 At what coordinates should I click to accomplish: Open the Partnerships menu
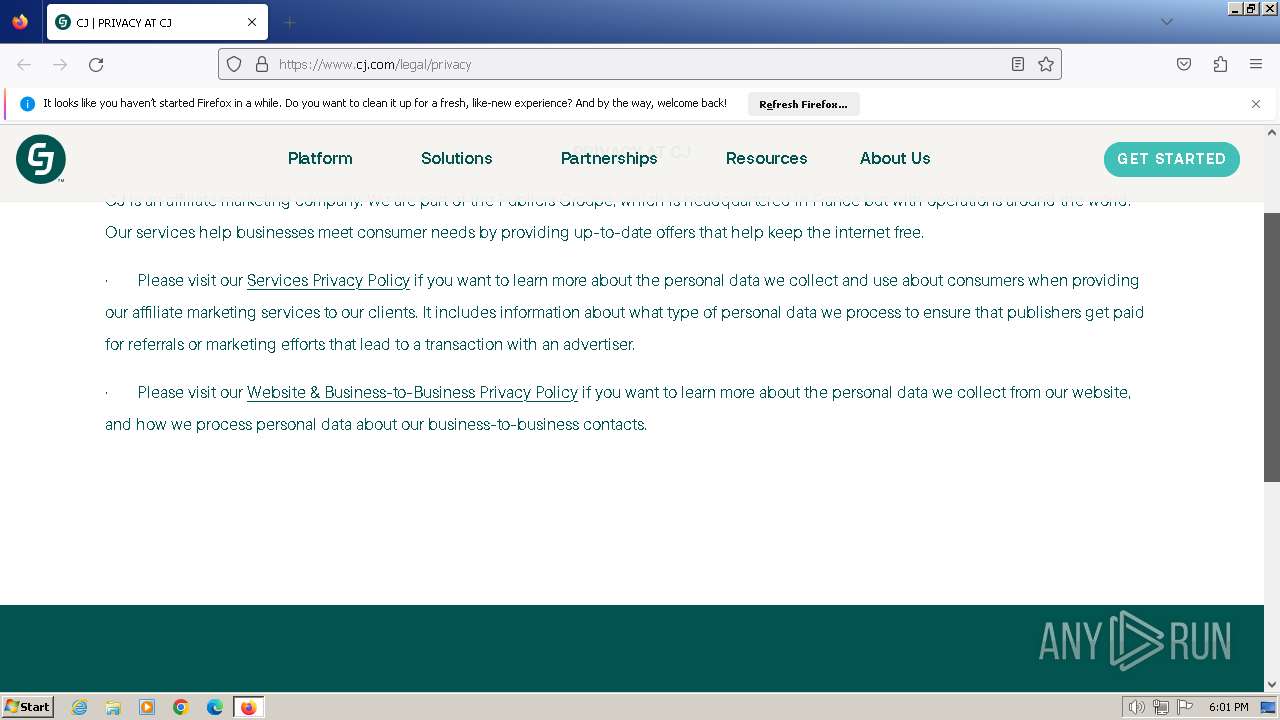tap(608, 158)
